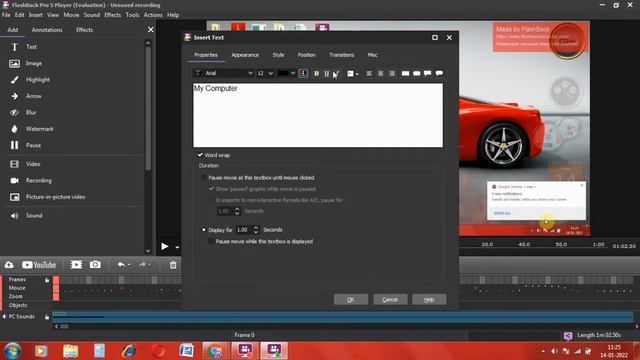Viewport: 640px width, 360px height.
Task: Expand the font color dropdown arrow
Action: point(293,73)
